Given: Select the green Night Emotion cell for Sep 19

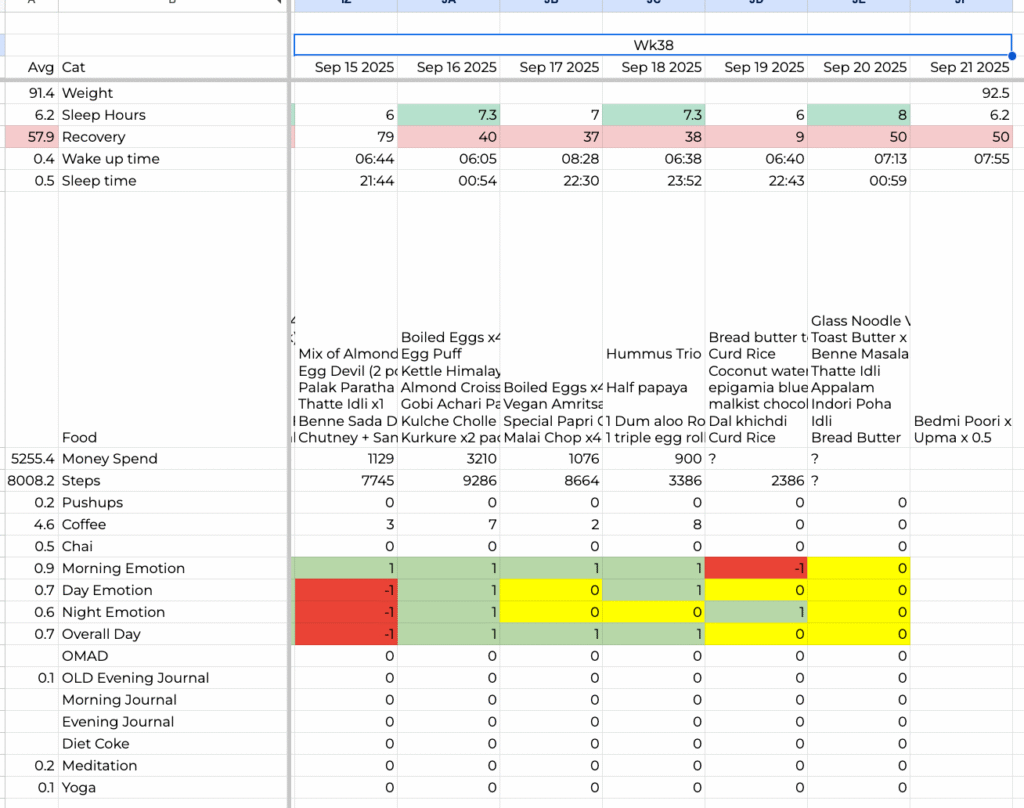Looking at the screenshot, I should [756, 612].
